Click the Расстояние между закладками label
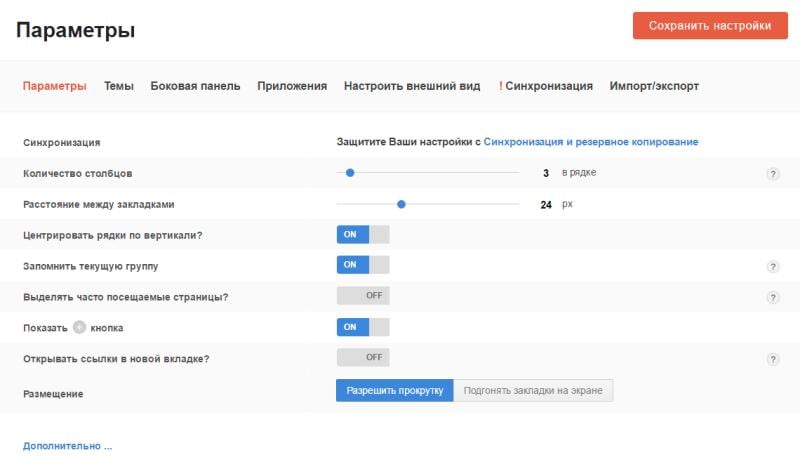Viewport: 800px width, 462px height. [x=98, y=204]
